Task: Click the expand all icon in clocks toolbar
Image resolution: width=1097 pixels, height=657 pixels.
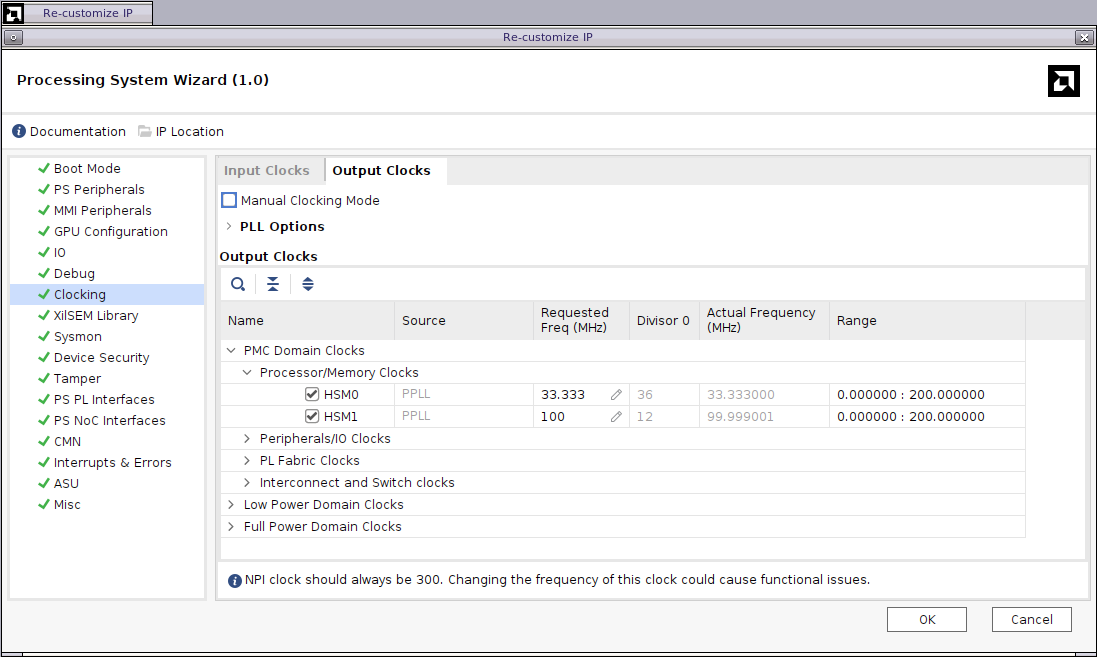Action: tap(308, 284)
